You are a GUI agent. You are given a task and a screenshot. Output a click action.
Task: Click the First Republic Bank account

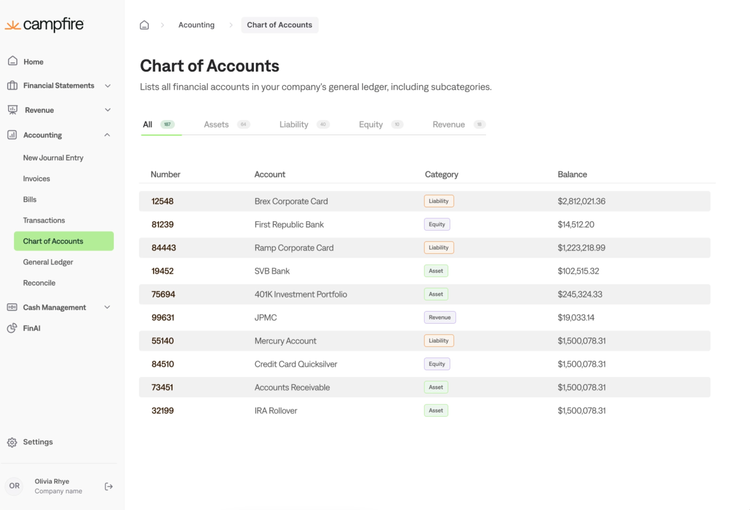point(289,225)
